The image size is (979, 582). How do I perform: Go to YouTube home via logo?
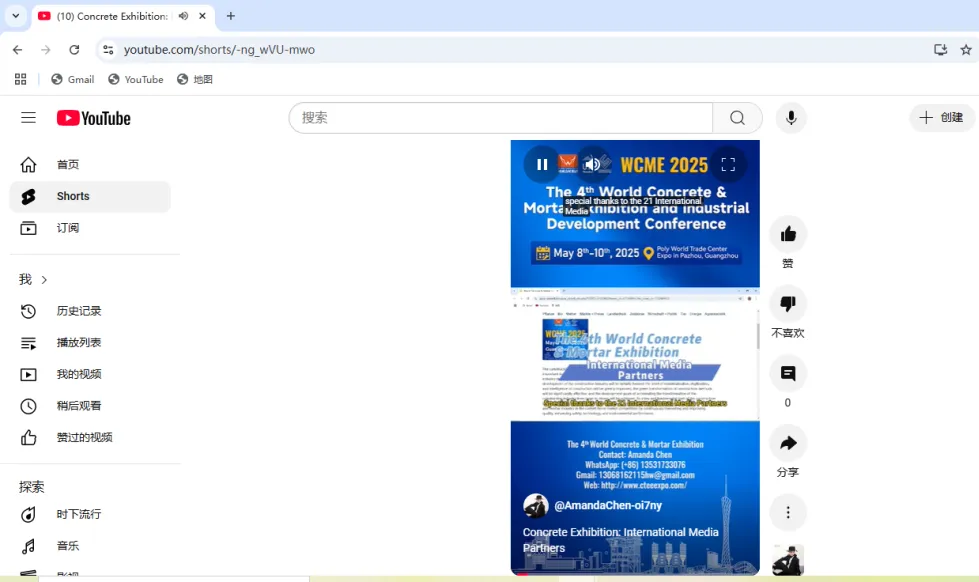point(94,118)
